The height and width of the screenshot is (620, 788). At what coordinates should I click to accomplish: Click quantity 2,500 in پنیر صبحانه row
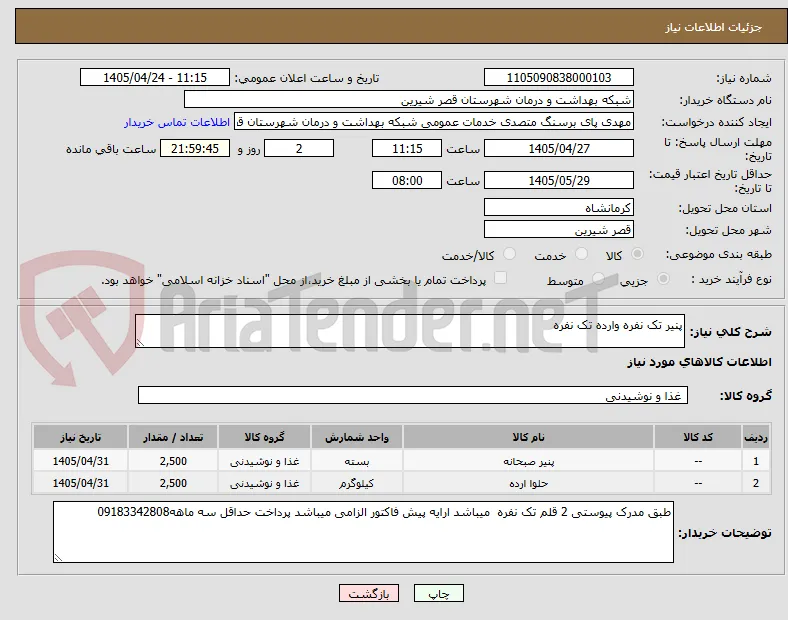tap(173, 461)
